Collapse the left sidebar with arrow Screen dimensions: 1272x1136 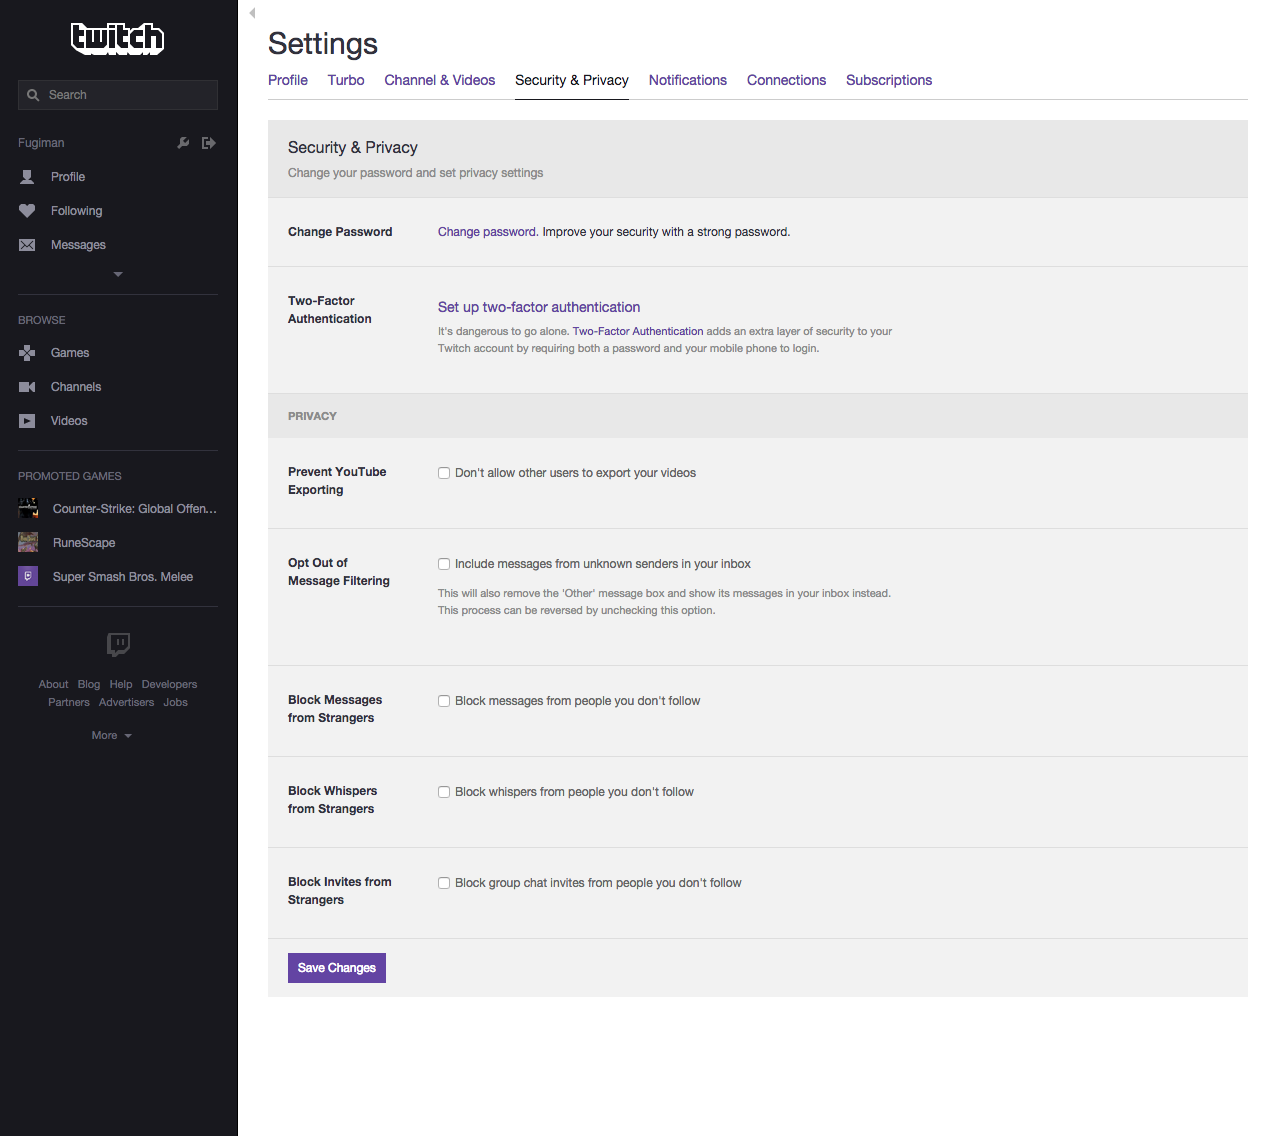click(252, 13)
